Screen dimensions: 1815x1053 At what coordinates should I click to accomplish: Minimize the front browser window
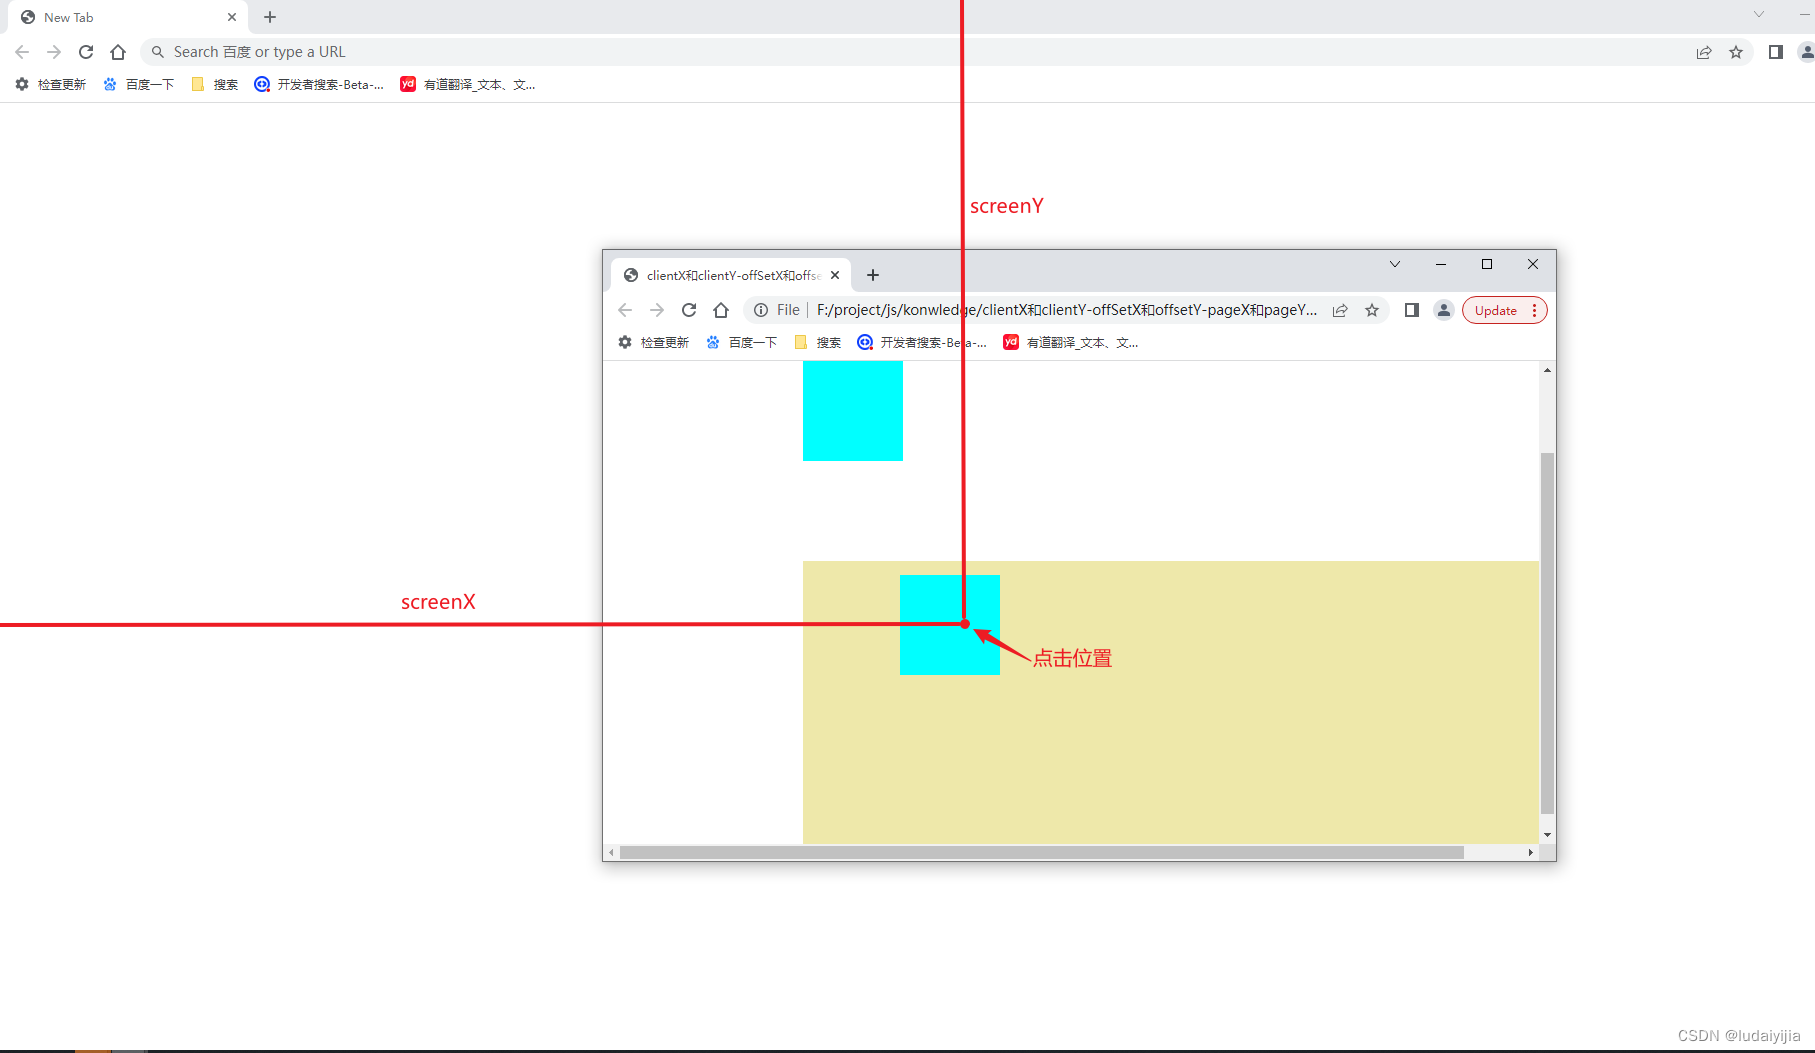pyautogui.click(x=1441, y=264)
